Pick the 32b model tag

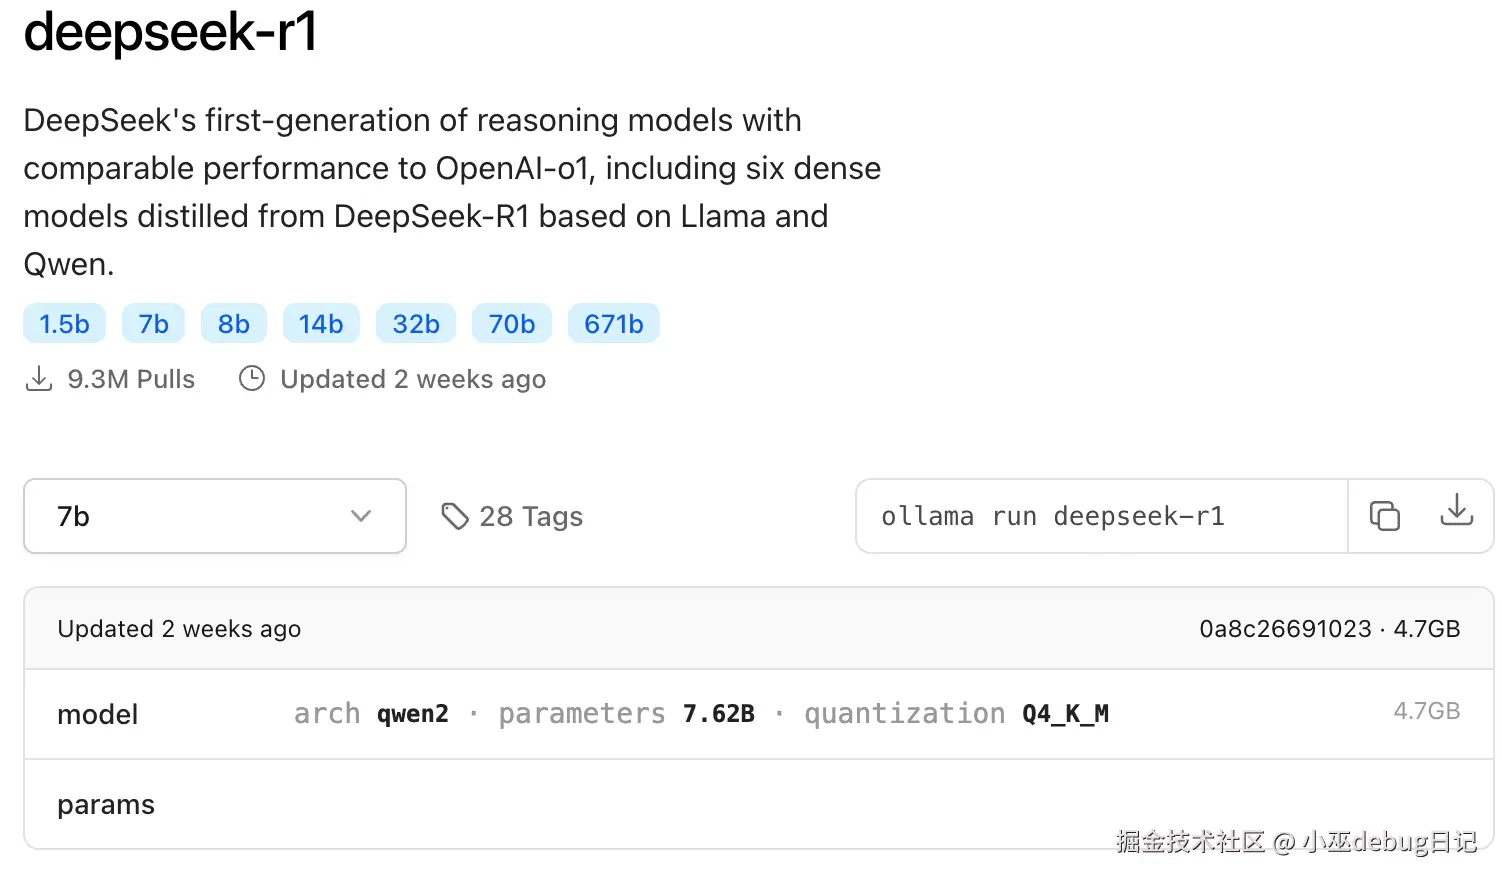coord(416,324)
